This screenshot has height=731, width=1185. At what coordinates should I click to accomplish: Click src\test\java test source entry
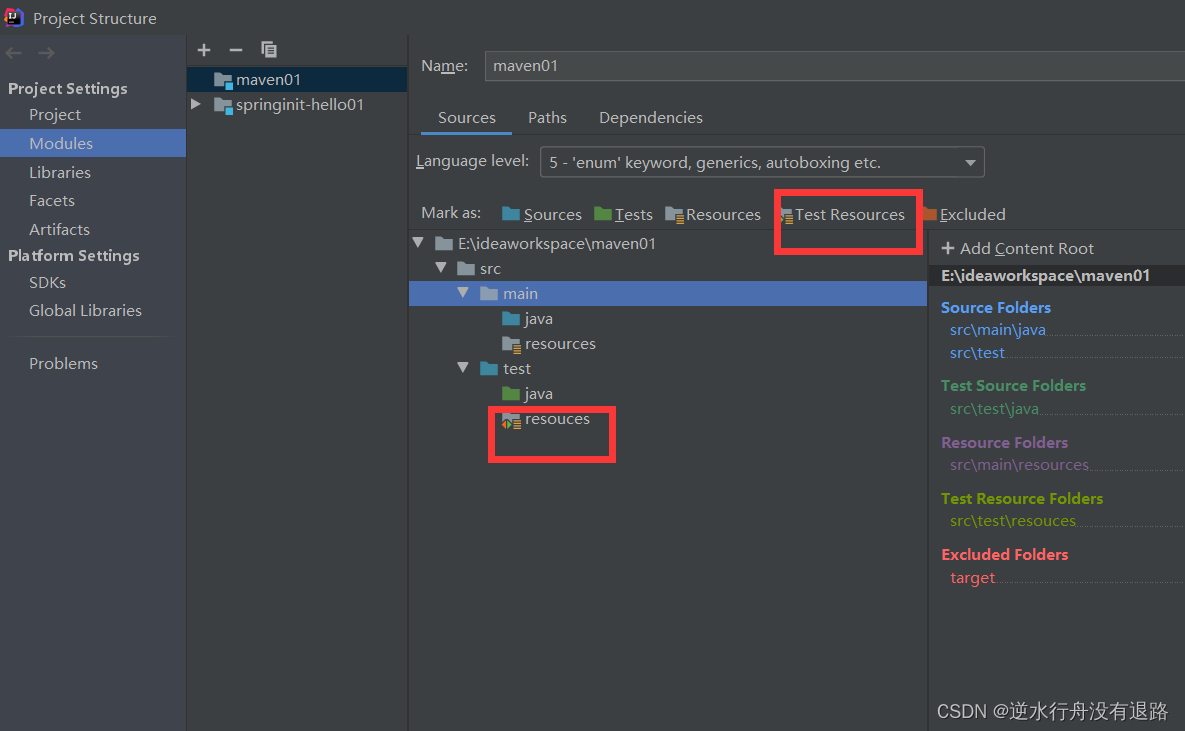click(x=994, y=409)
